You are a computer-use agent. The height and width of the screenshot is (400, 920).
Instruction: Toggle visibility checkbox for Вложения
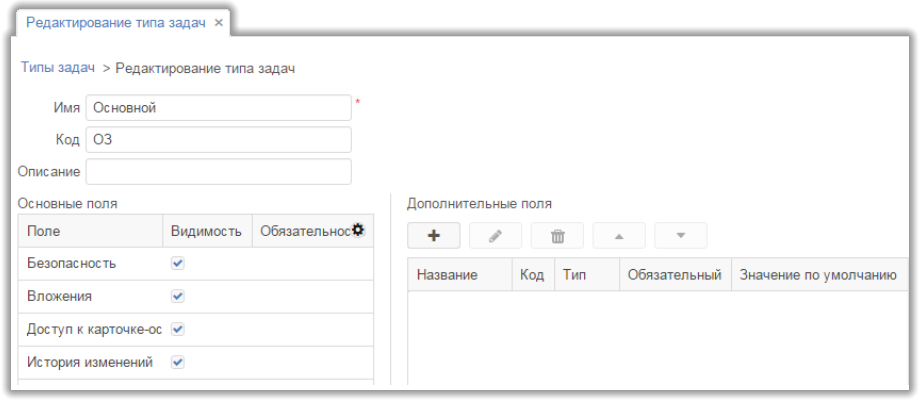[178, 297]
